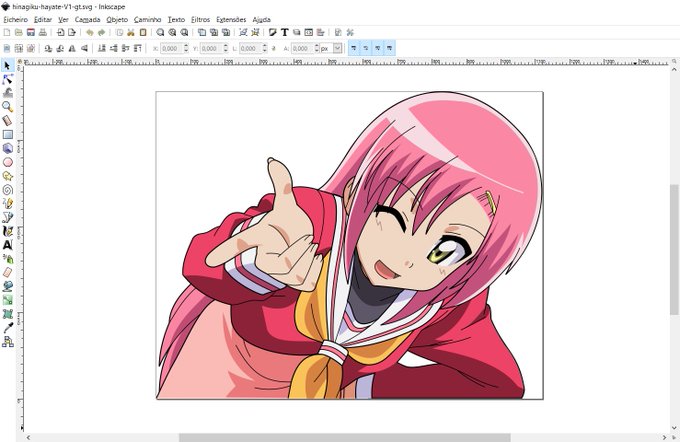The height and width of the screenshot is (442, 680).
Task: Select the Connector diagram tool
Action: coord(7,342)
